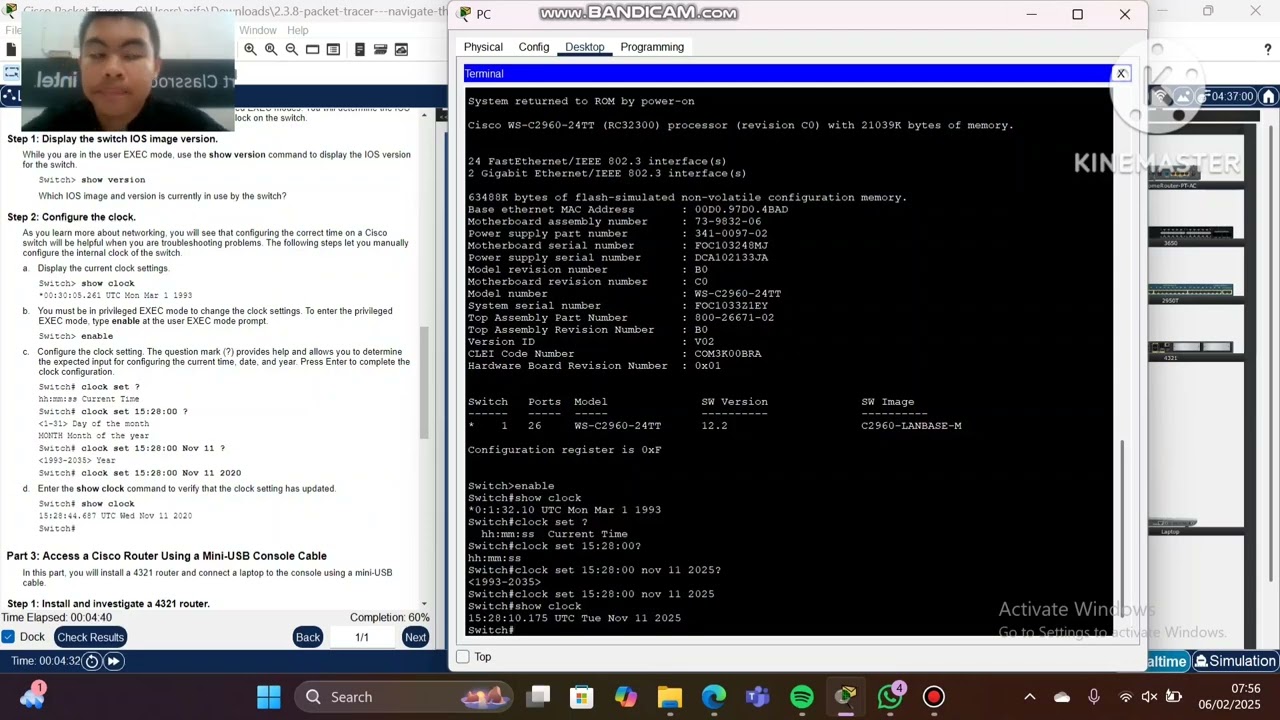Screen dimensions: 1280x720
Task: Click the Step 2: Configure the clock heading
Action: click(71, 217)
